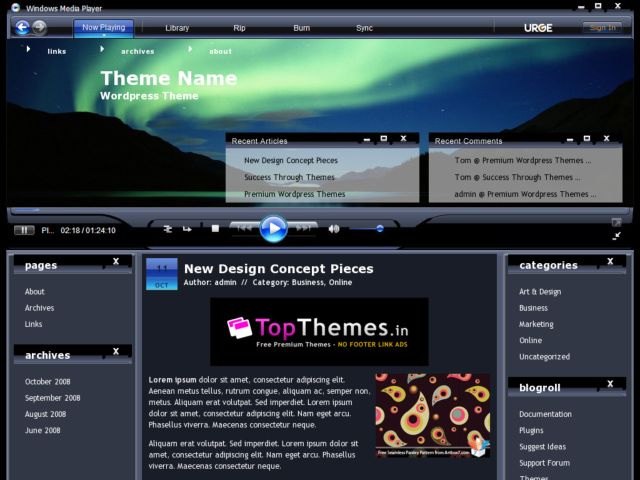This screenshot has height=480, width=640.
Task: Open Tom's comment on Premium Wordpress Themes
Action: pos(523,160)
